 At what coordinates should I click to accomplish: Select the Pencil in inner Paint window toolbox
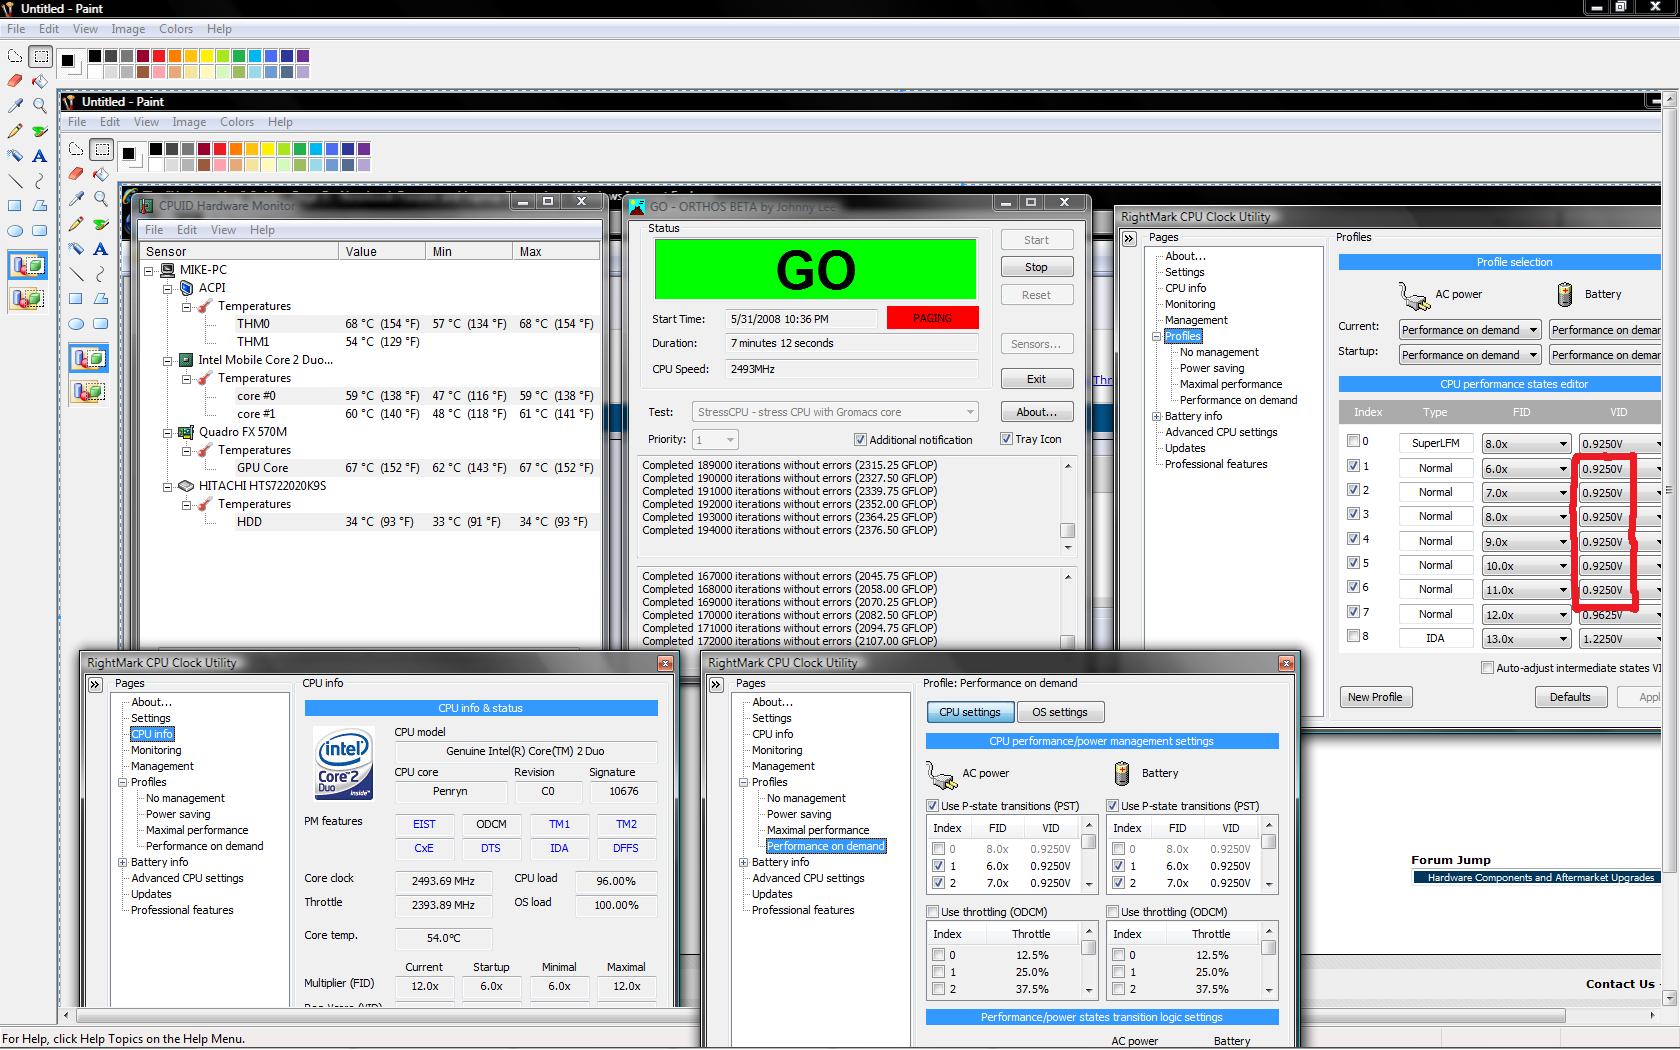pos(76,224)
